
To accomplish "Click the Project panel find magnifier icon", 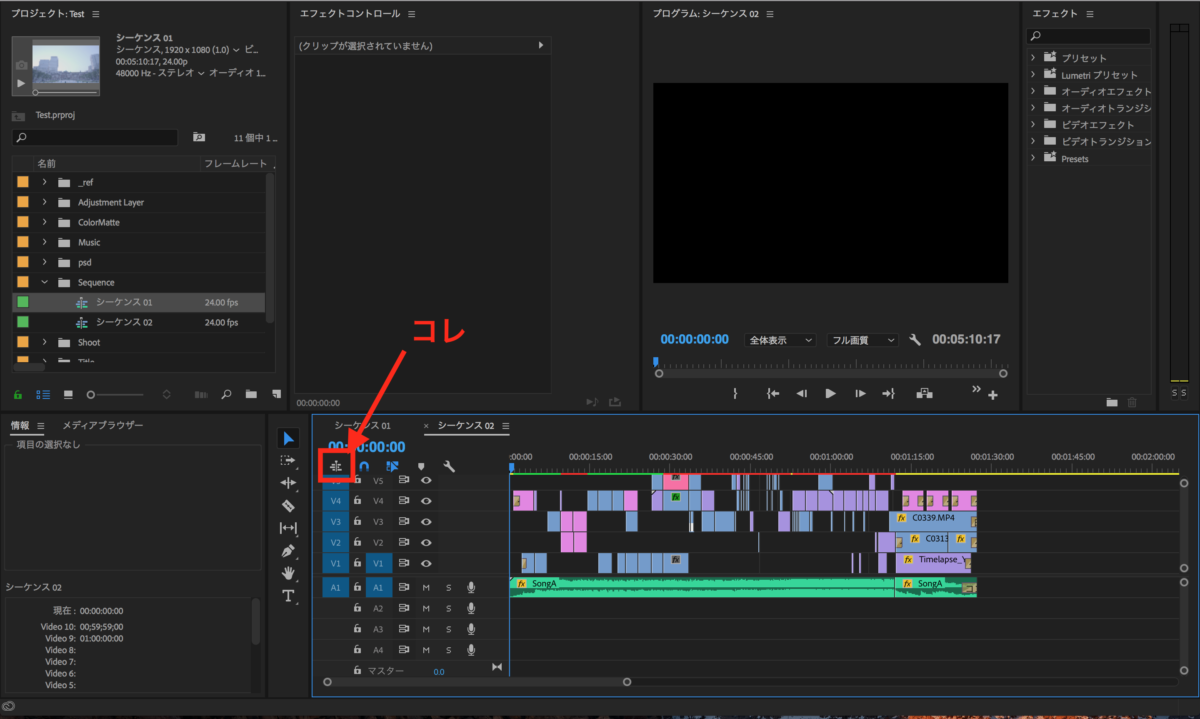I will pyautogui.click(x=227, y=394).
